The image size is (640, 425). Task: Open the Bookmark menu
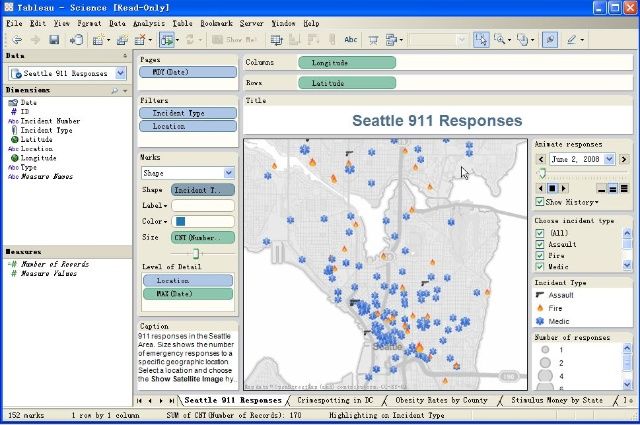(x=216, y=23)
